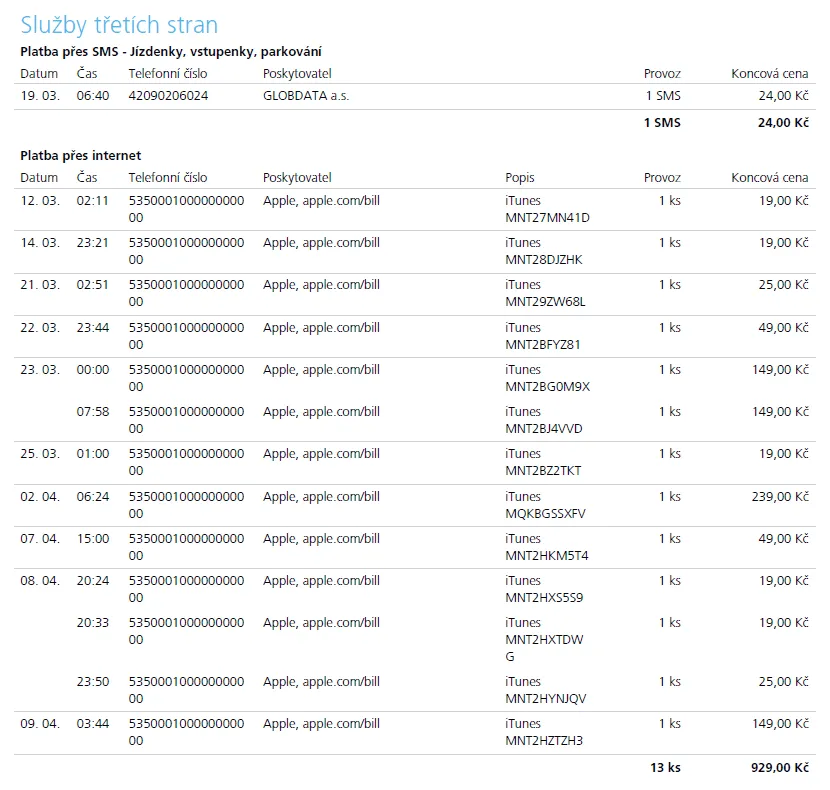Click the iTunes code MNT27MN41D
830x790 pixels.
(547, 218)
